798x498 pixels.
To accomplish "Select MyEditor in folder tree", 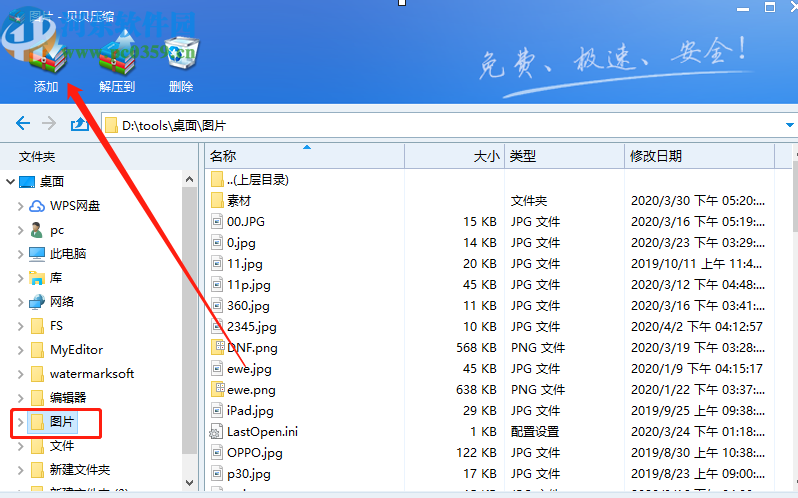I will pyautogui.click(x=67, y=350).
